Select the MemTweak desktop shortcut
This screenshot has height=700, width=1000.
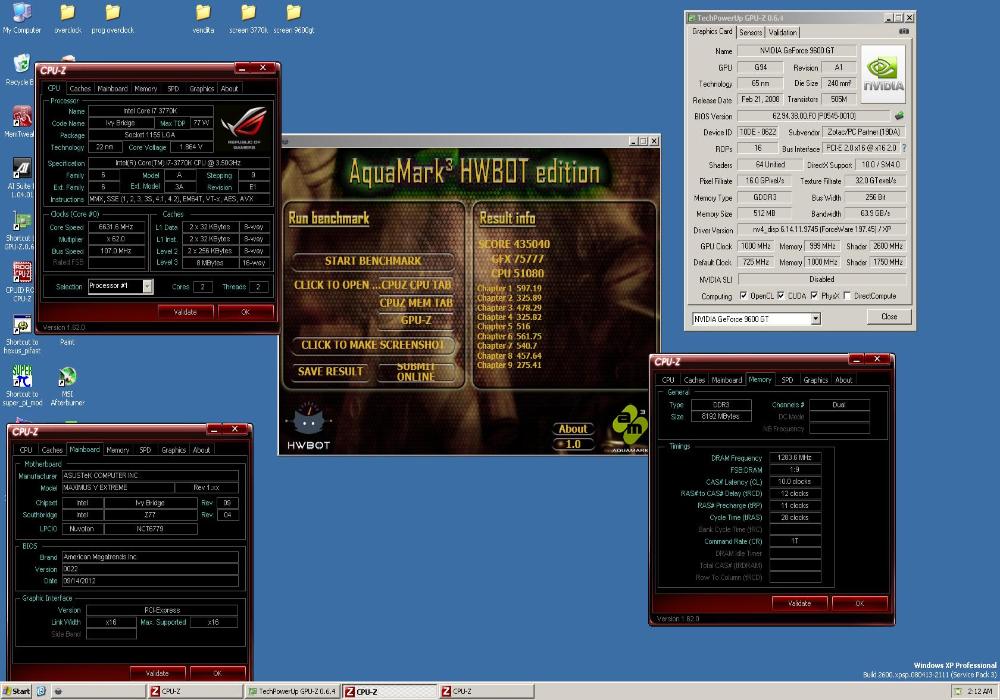tap(20, 121)
